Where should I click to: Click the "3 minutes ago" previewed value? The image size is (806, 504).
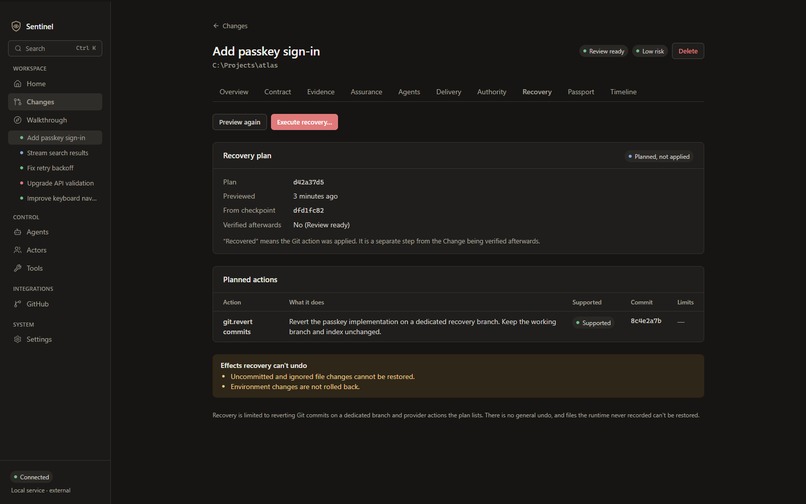click(315, 196)
